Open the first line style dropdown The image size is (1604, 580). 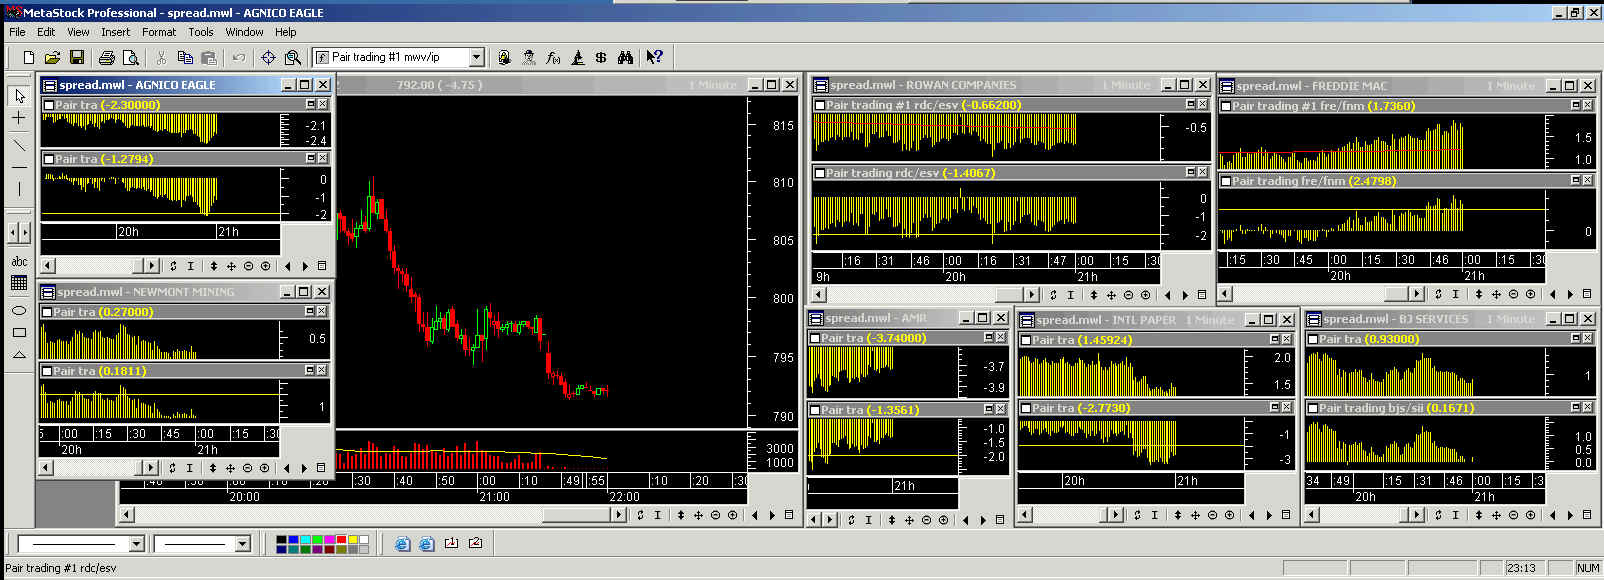(137, 544)
